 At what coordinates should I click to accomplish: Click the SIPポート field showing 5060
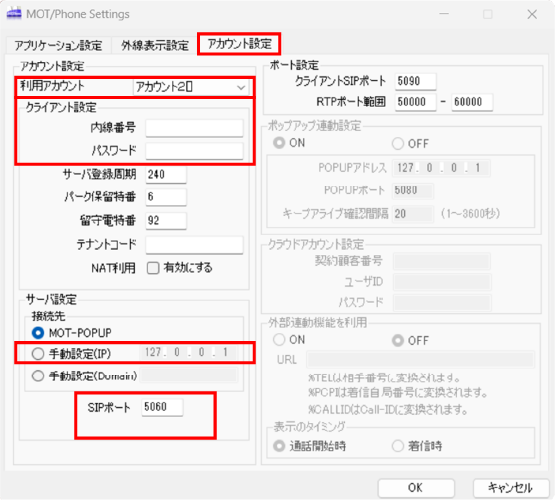tap(162, 407)
